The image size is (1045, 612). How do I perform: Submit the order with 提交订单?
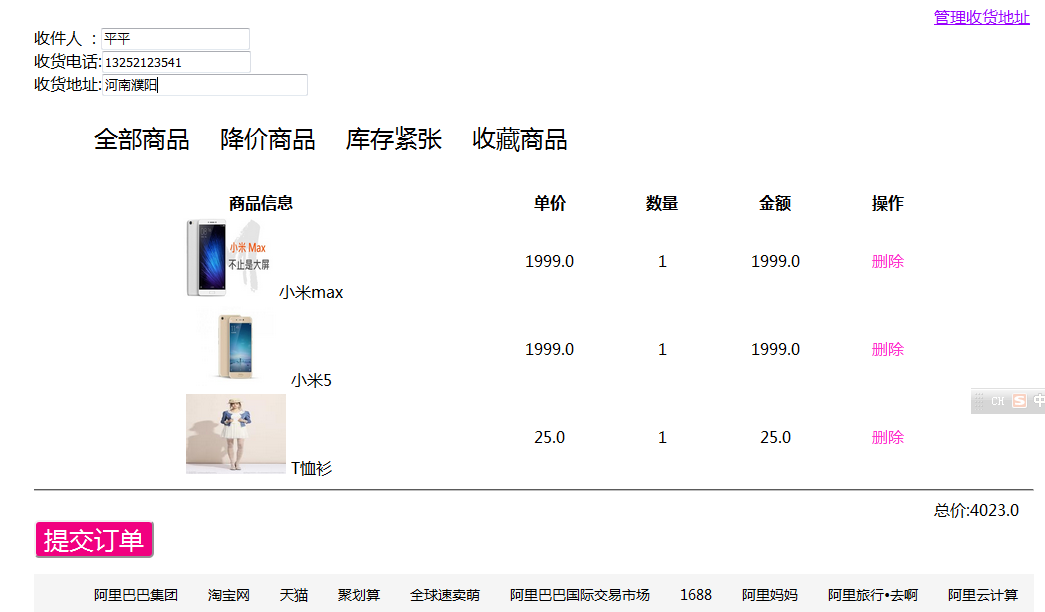pos(94,540)
